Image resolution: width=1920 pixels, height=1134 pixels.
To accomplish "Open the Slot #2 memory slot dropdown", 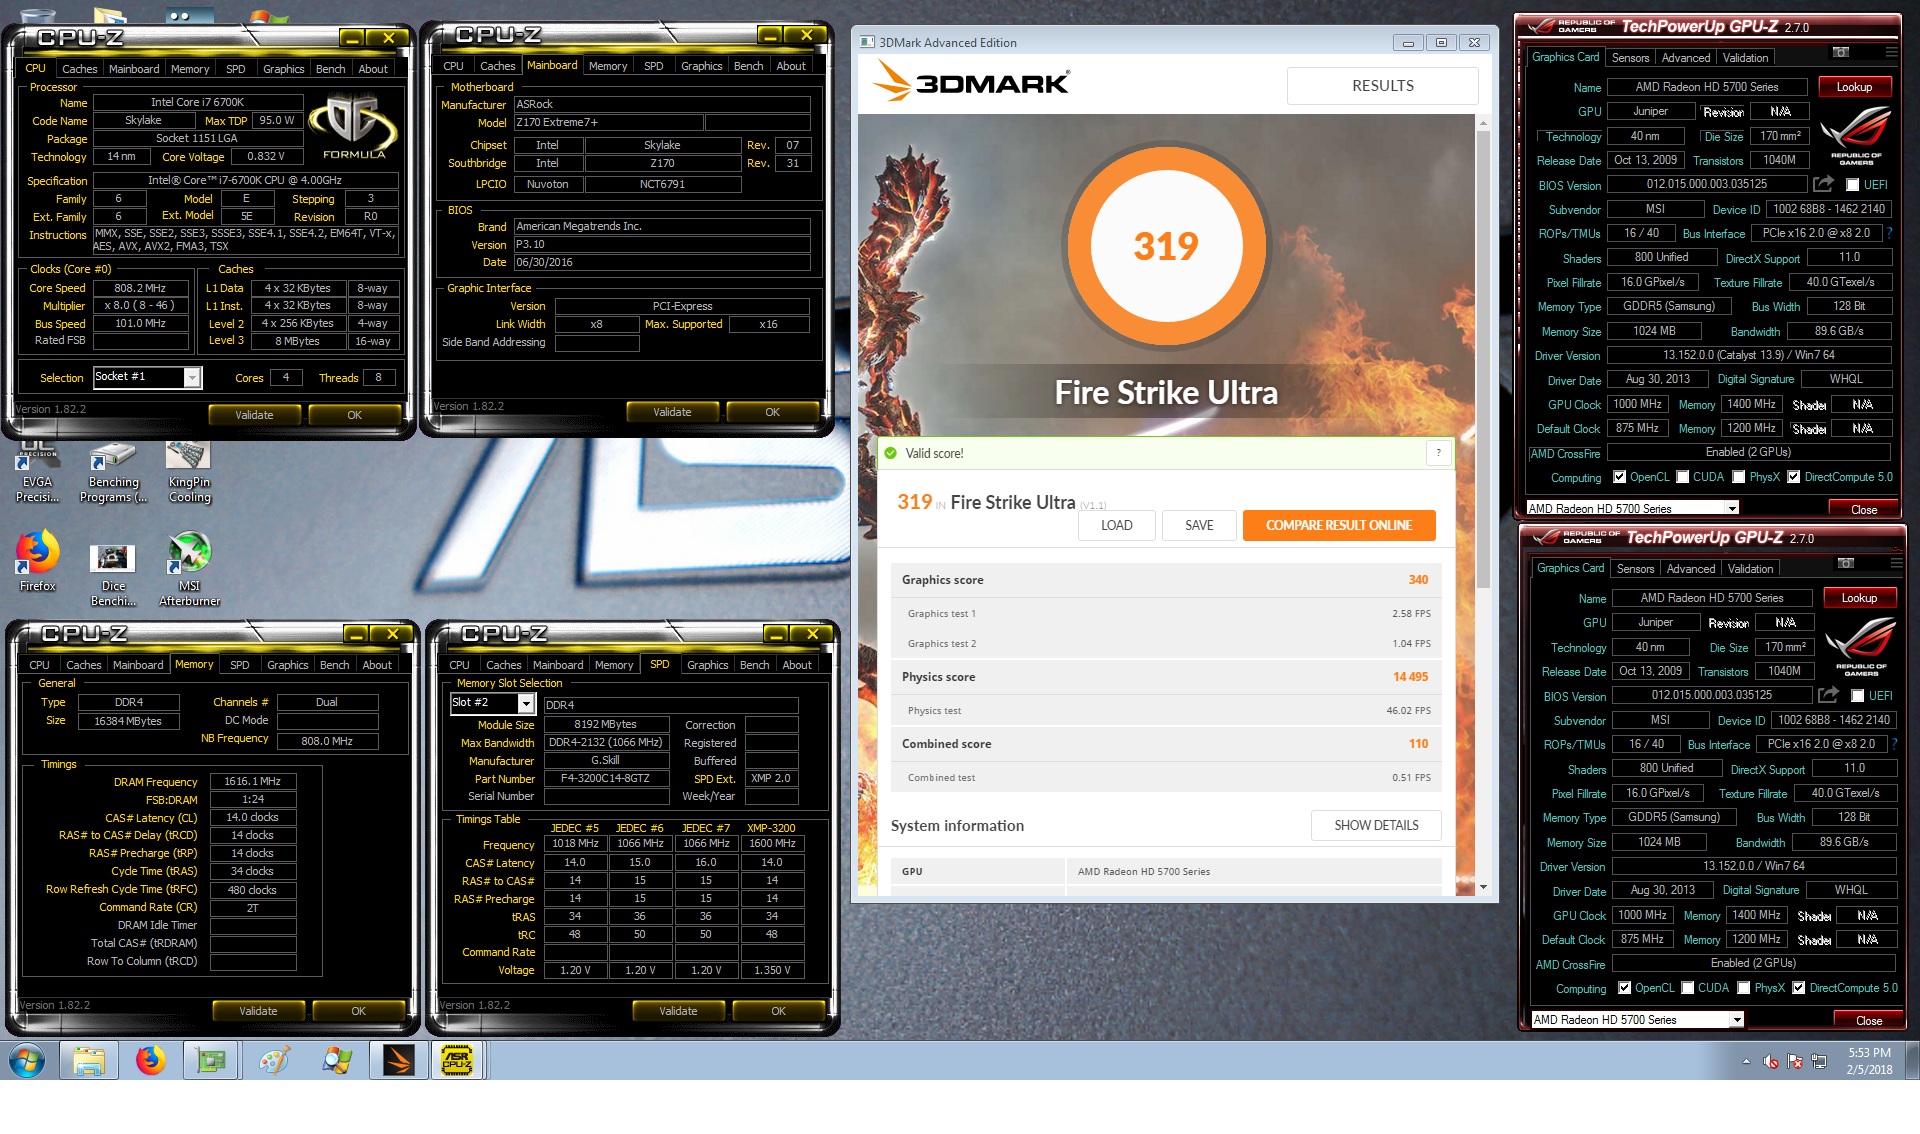I will pyautogui.click(x=492, y=703).
